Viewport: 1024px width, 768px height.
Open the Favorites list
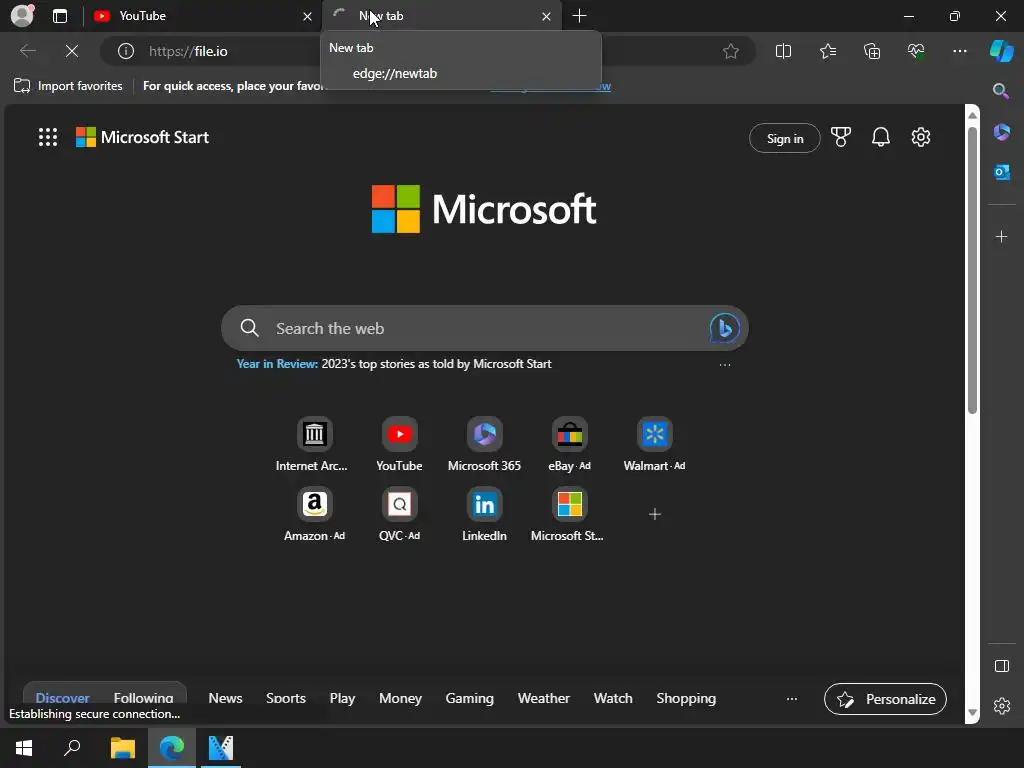coord(827,51)
